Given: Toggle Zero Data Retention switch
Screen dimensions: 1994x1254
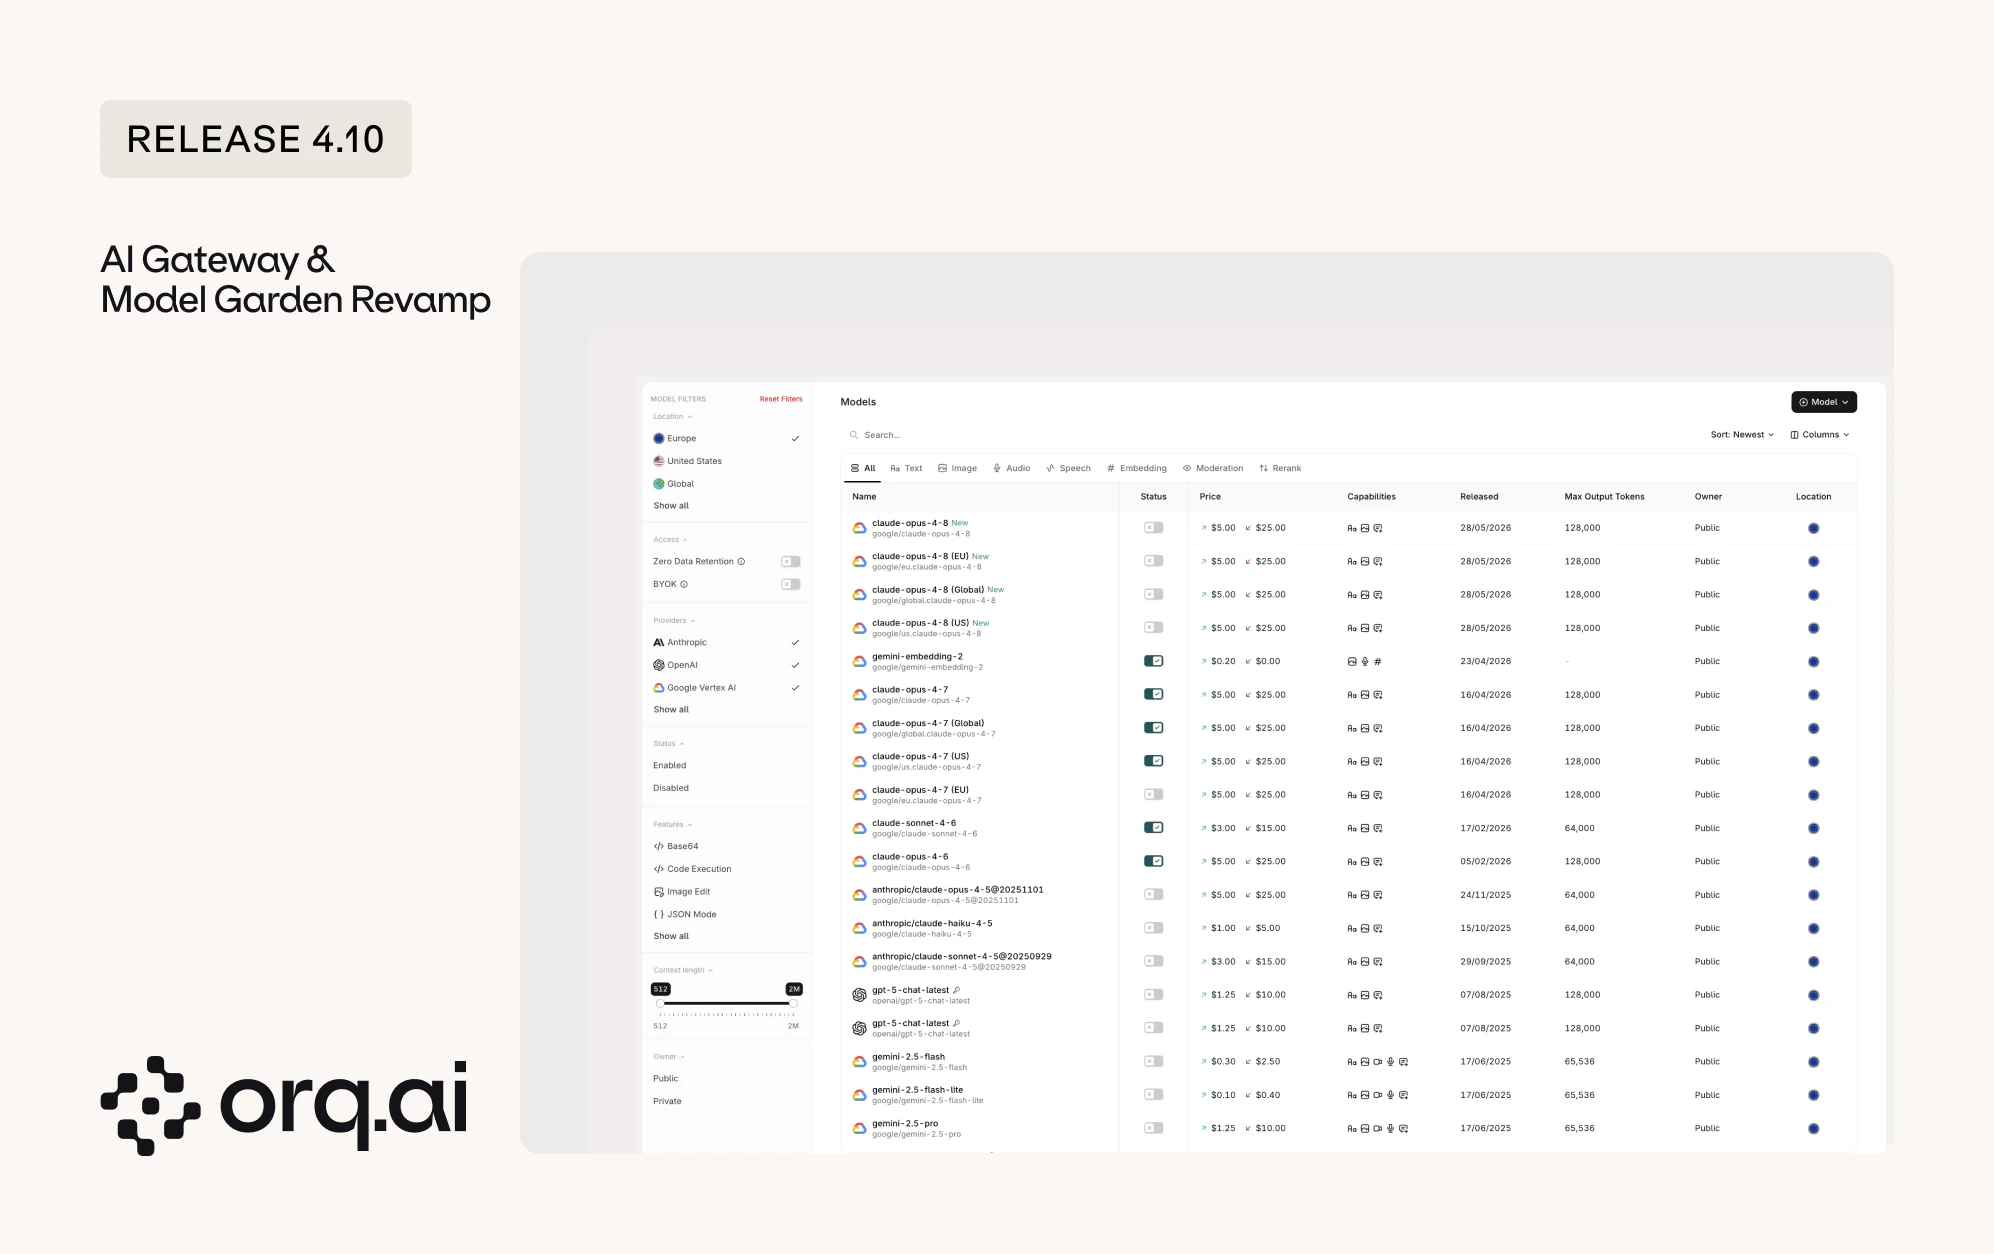Looking at the screenshot, I should pos(791,561).
